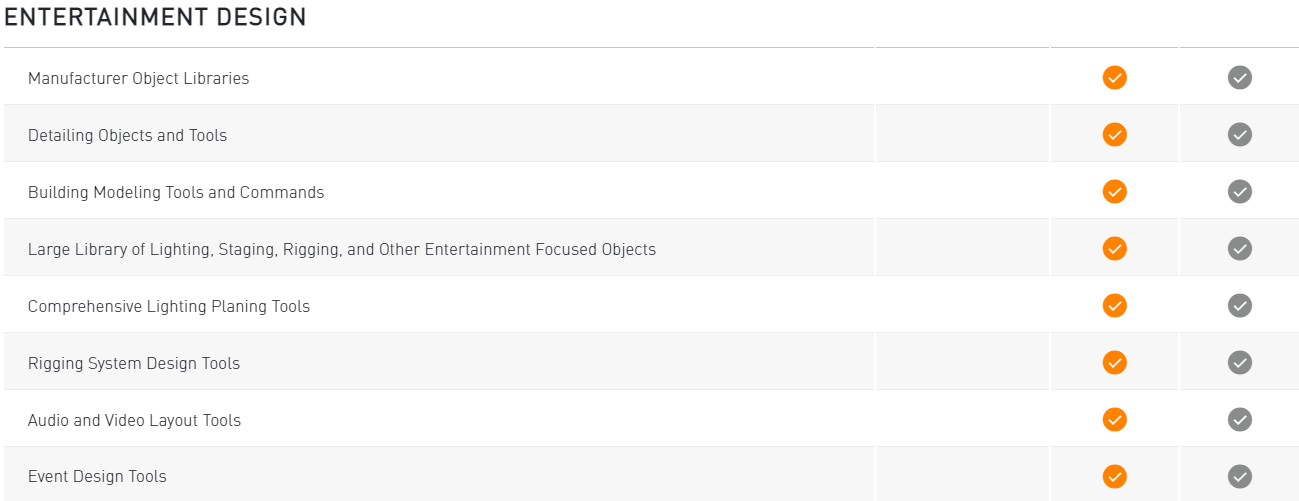Click gray checkmark for Comprehensive Lighting Planing Tools
The image size is (1299, 501).
(x=1239, y=305)
